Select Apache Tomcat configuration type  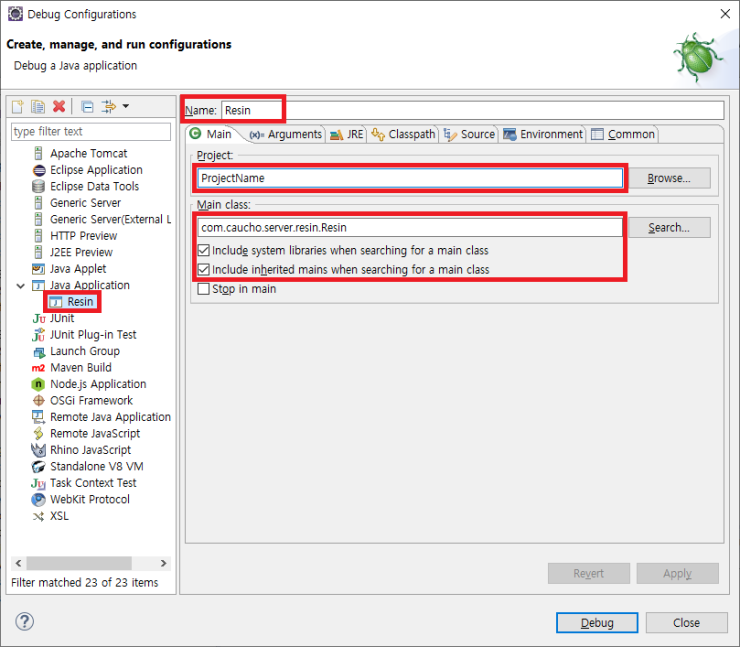[88, 153]
